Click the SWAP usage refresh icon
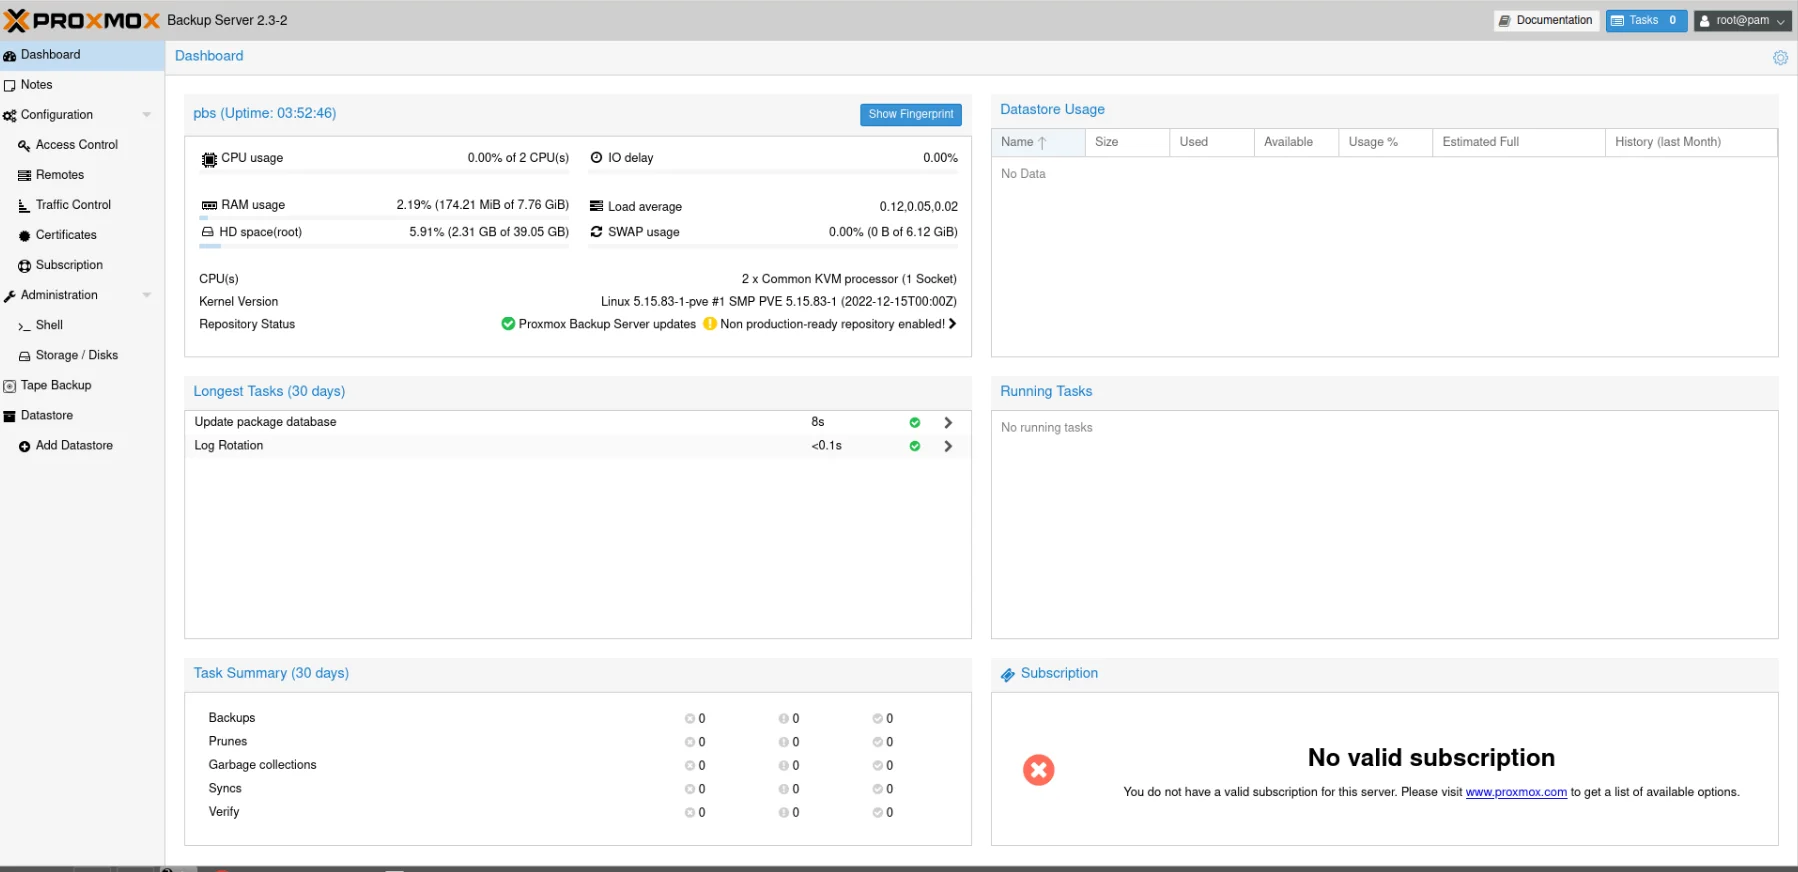1798x872 pixels. click(x=596, y=232)
